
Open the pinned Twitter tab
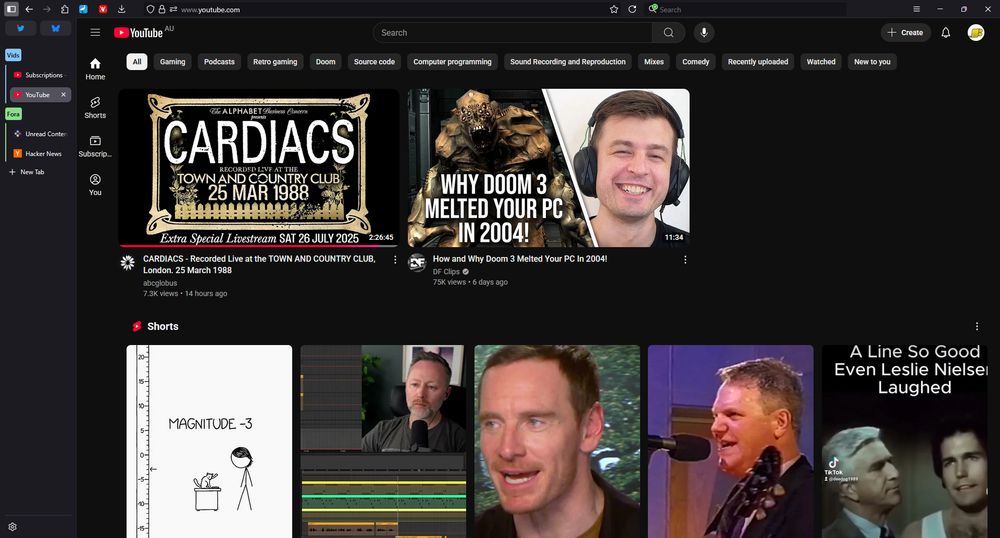[20, 29]
